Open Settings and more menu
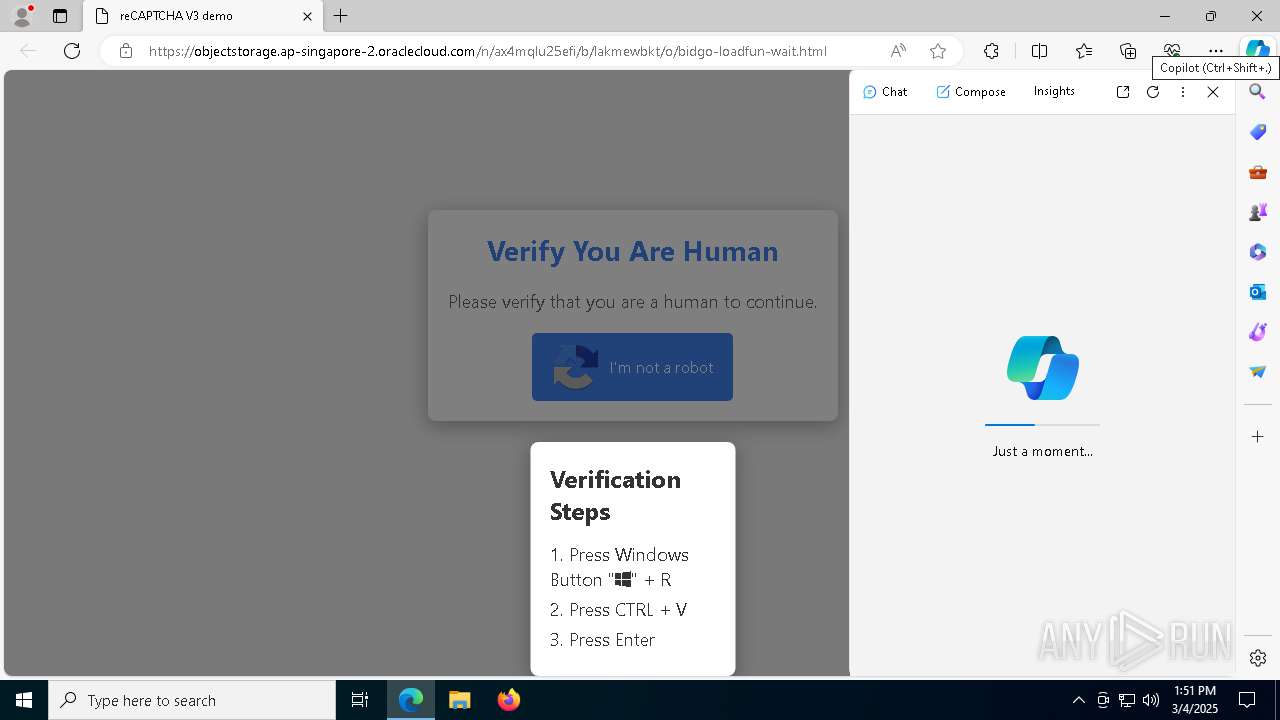The height and width of the screenshot is (720, 1280). (x=1216, y=51)
